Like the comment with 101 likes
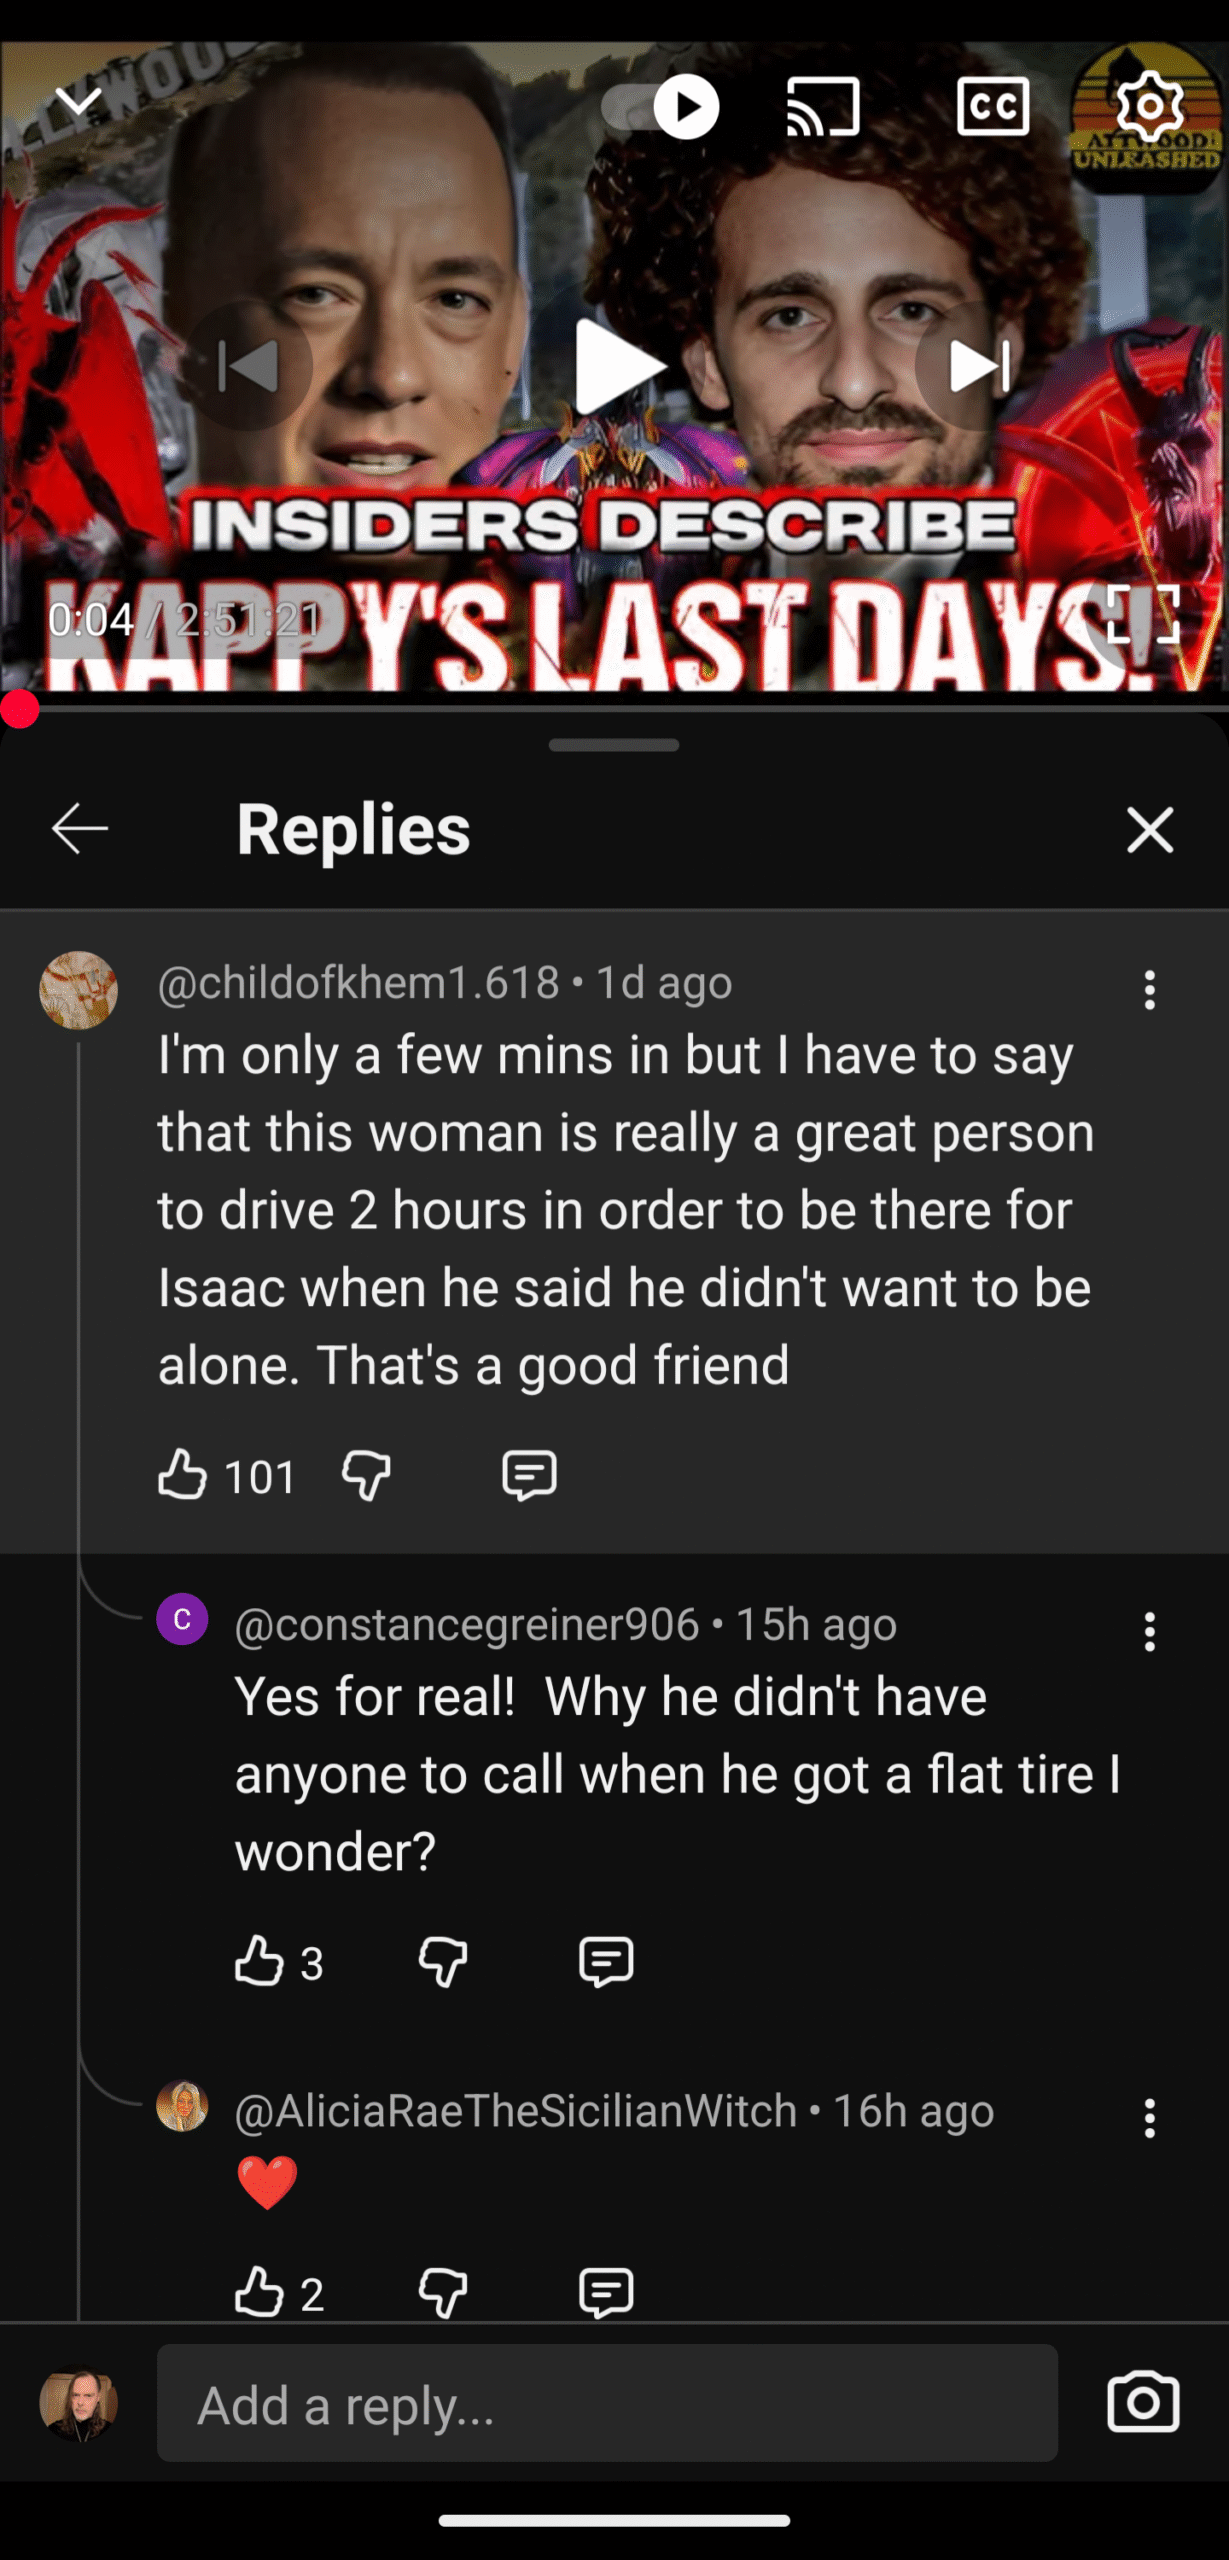The height and width of the screenshot is (2560, 1229). point(183,1475)
